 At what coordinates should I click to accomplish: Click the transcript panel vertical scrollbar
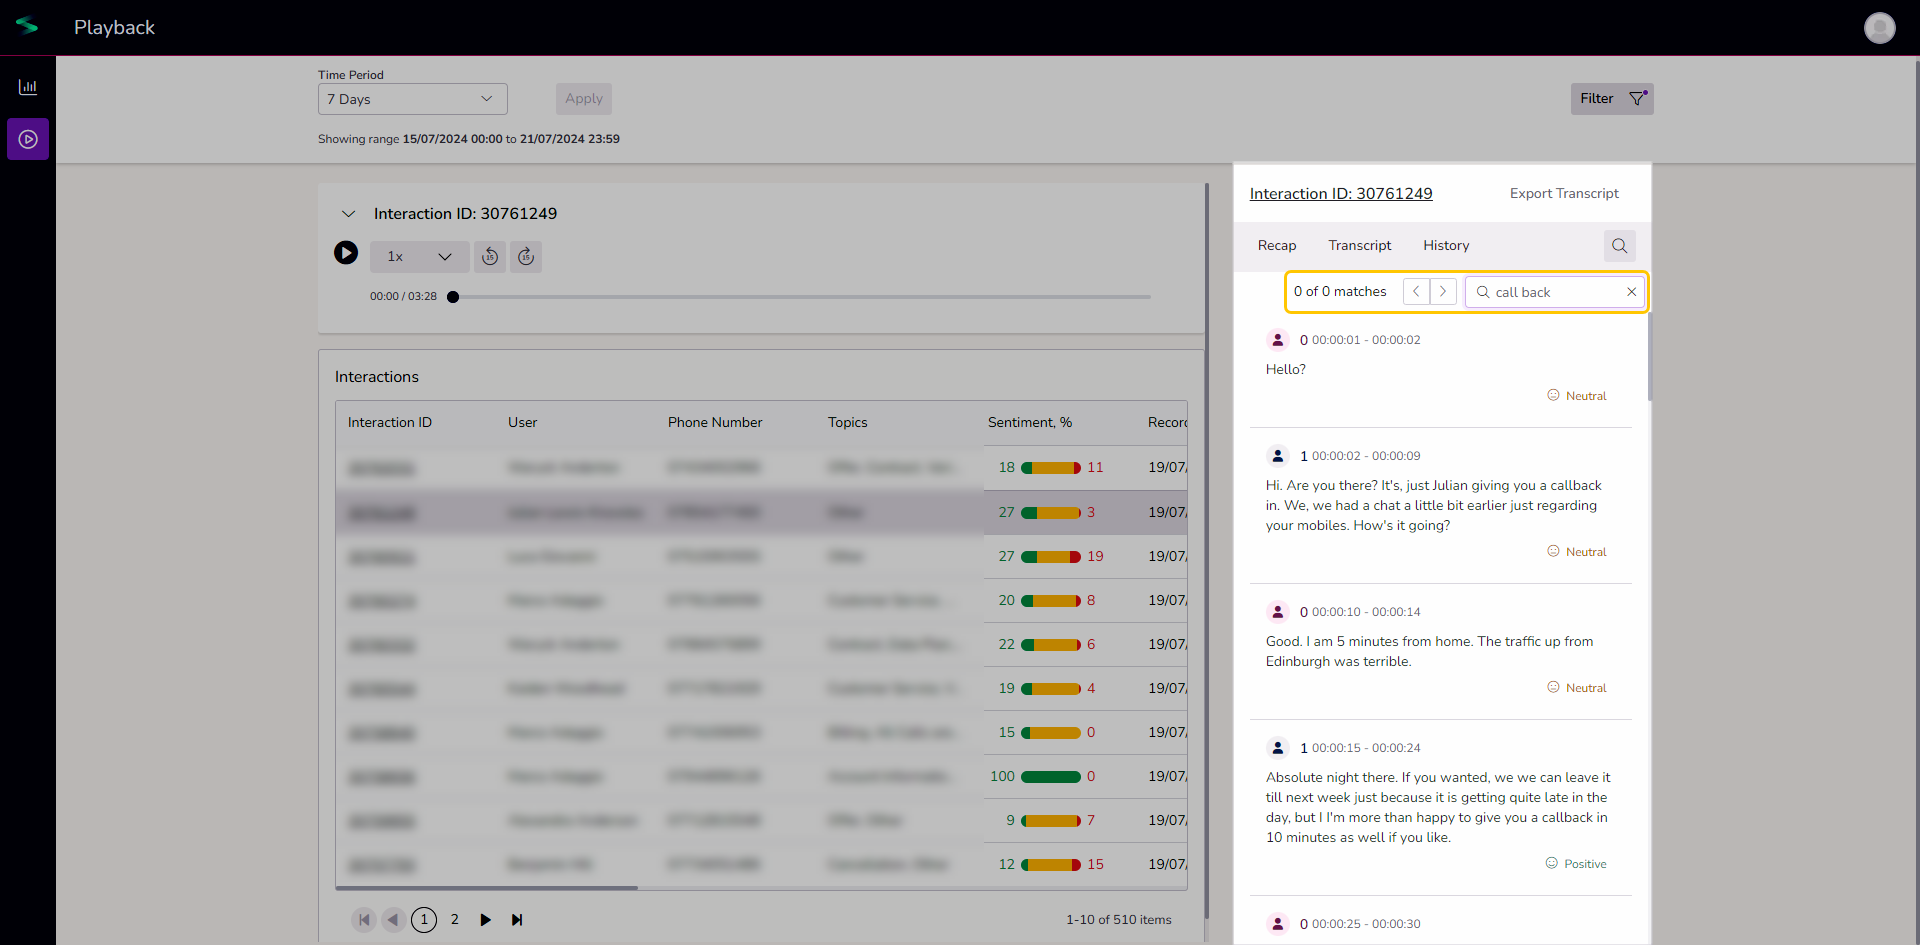1649,357
